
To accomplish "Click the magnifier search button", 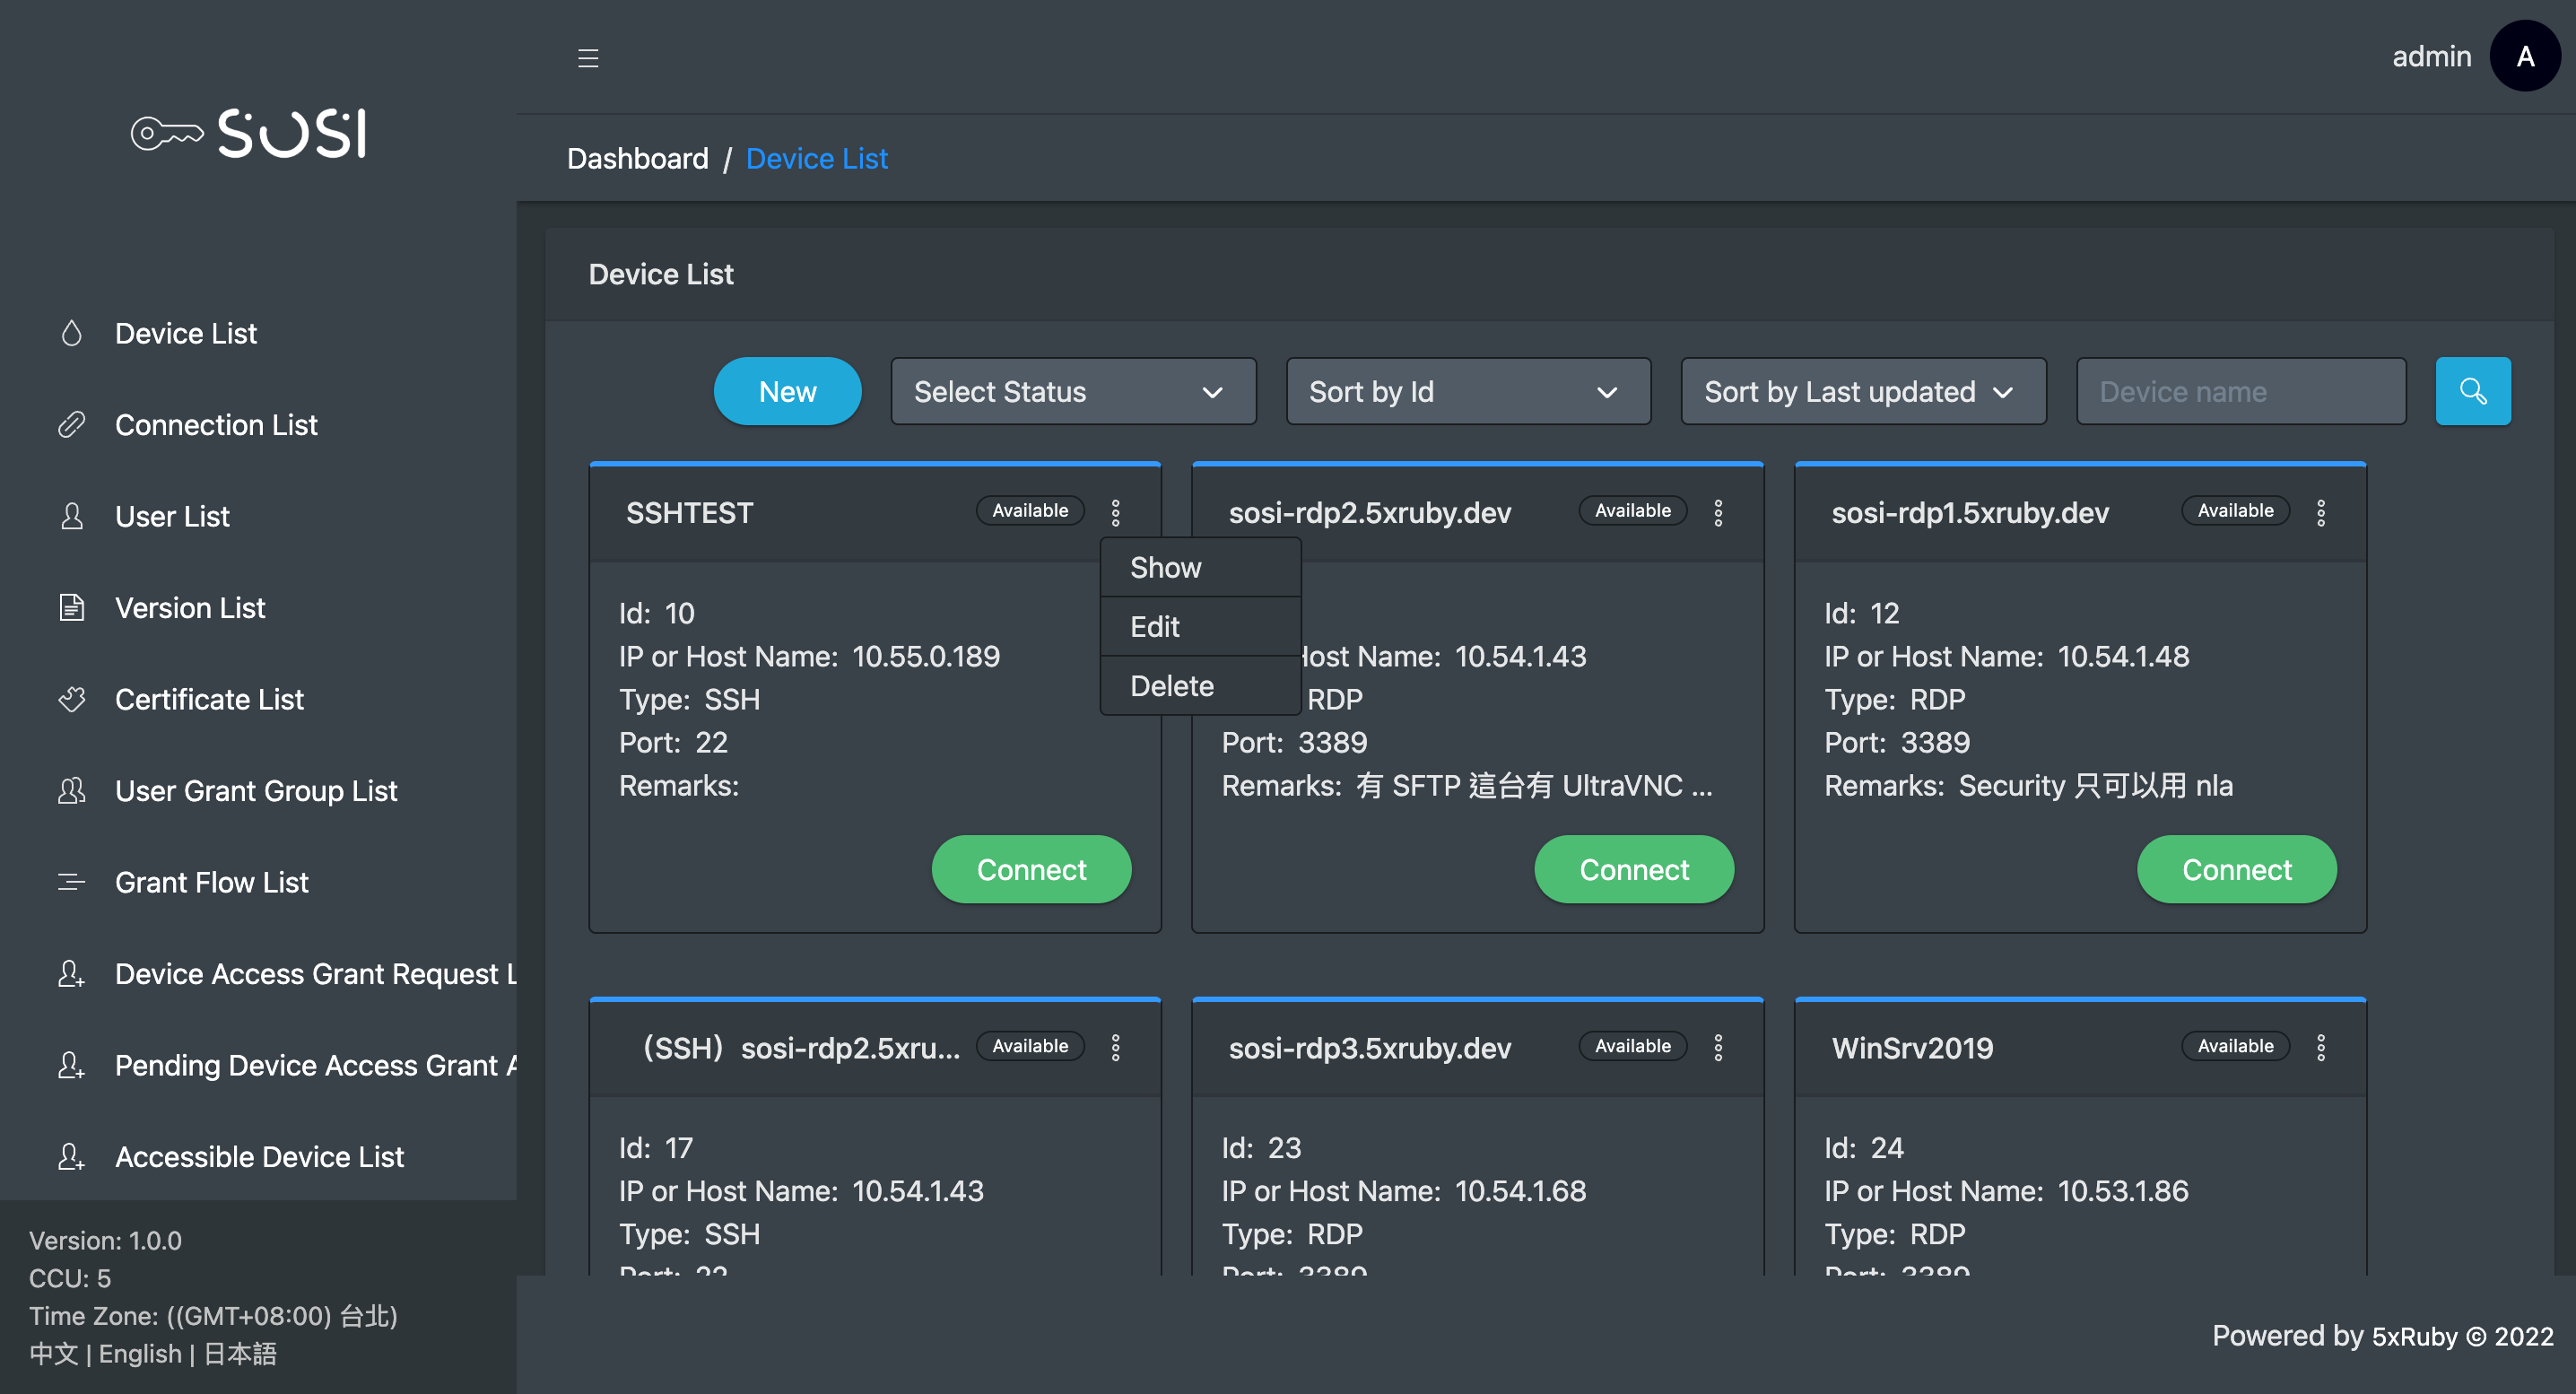I will pyautogui.click(x=2472, y=391).
